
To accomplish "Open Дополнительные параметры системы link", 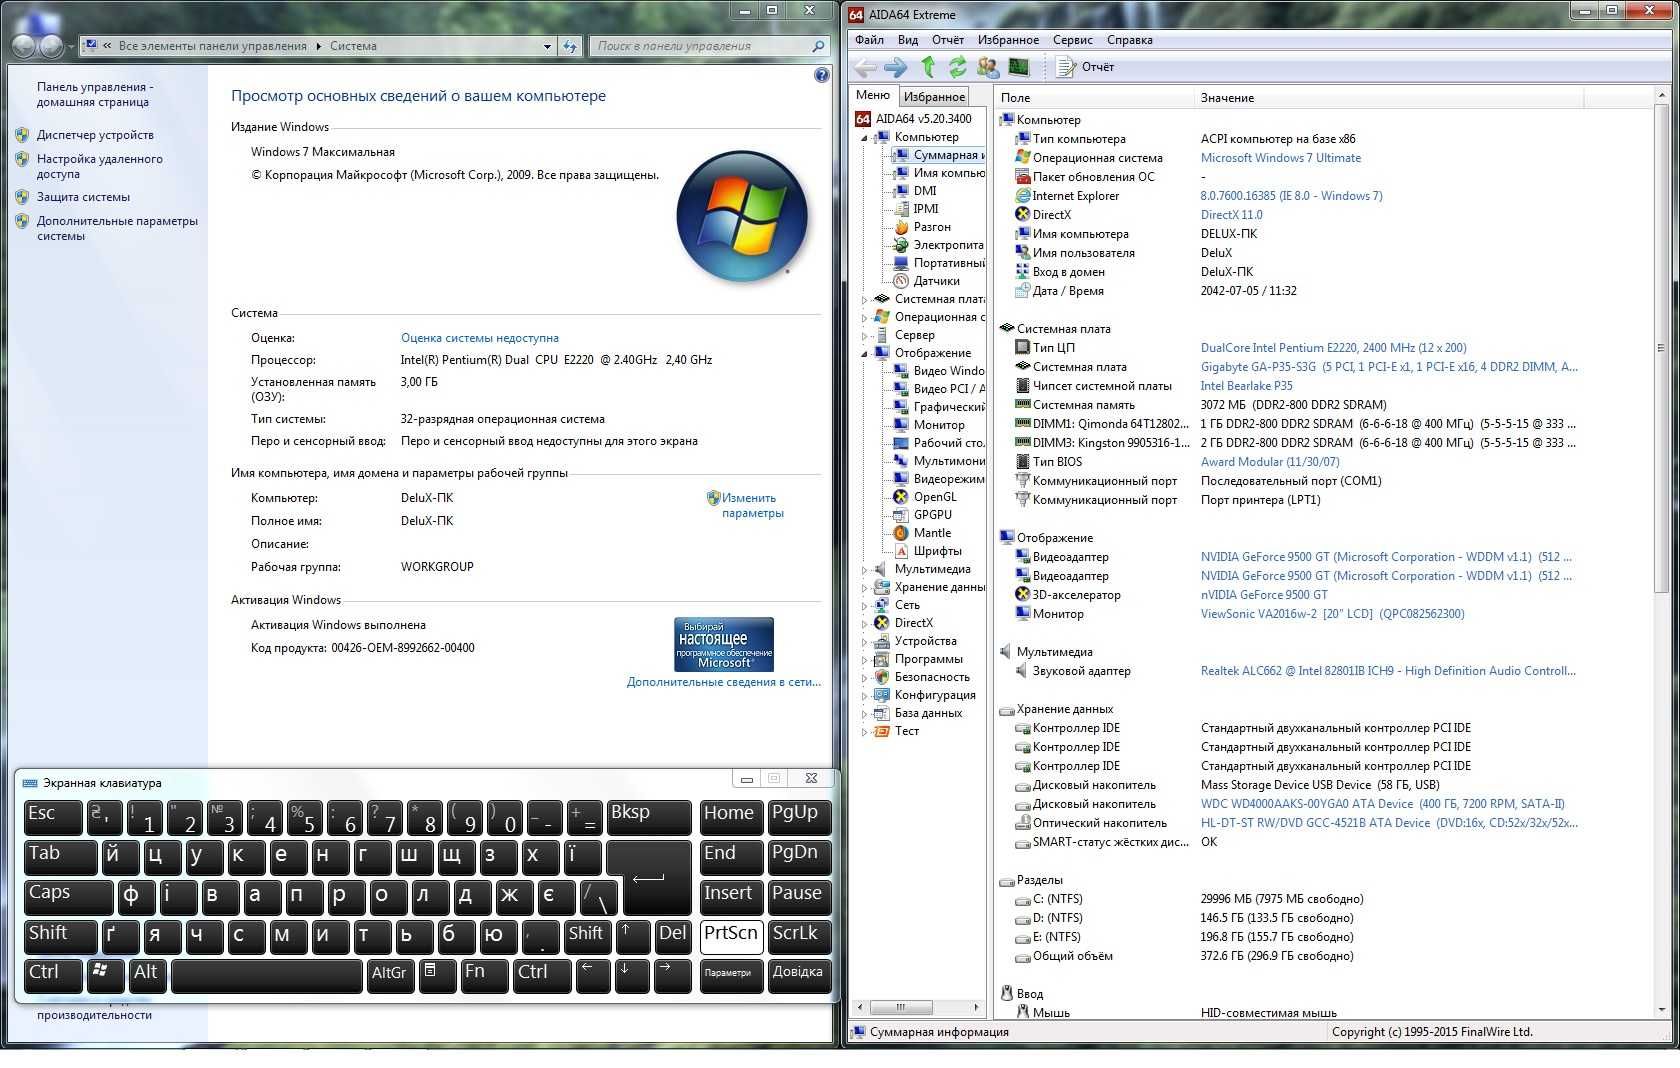I will click(x=117, y=229).
